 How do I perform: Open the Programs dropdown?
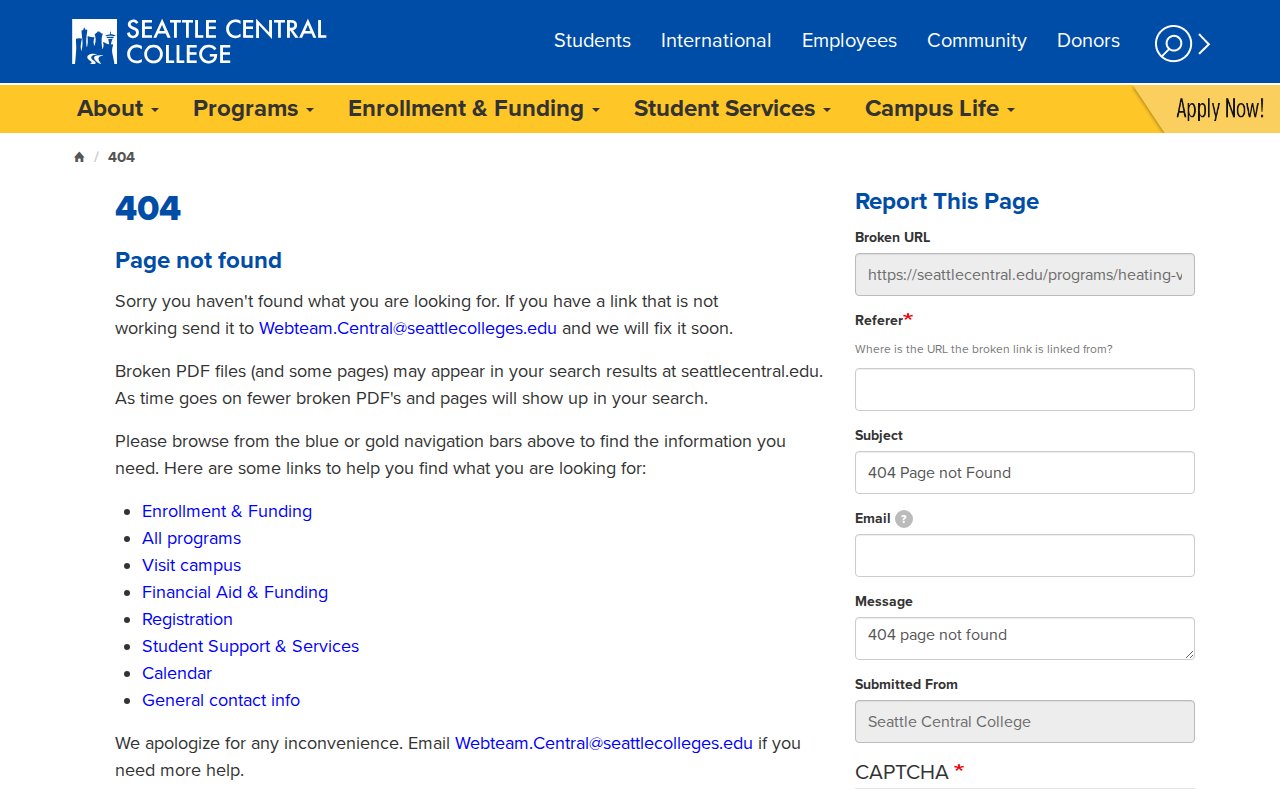246,108
